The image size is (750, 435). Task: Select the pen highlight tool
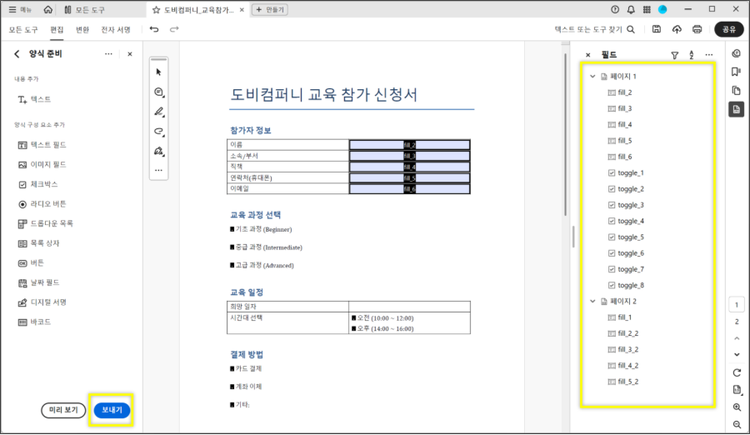pyautogui.click(x=159, y=112)
